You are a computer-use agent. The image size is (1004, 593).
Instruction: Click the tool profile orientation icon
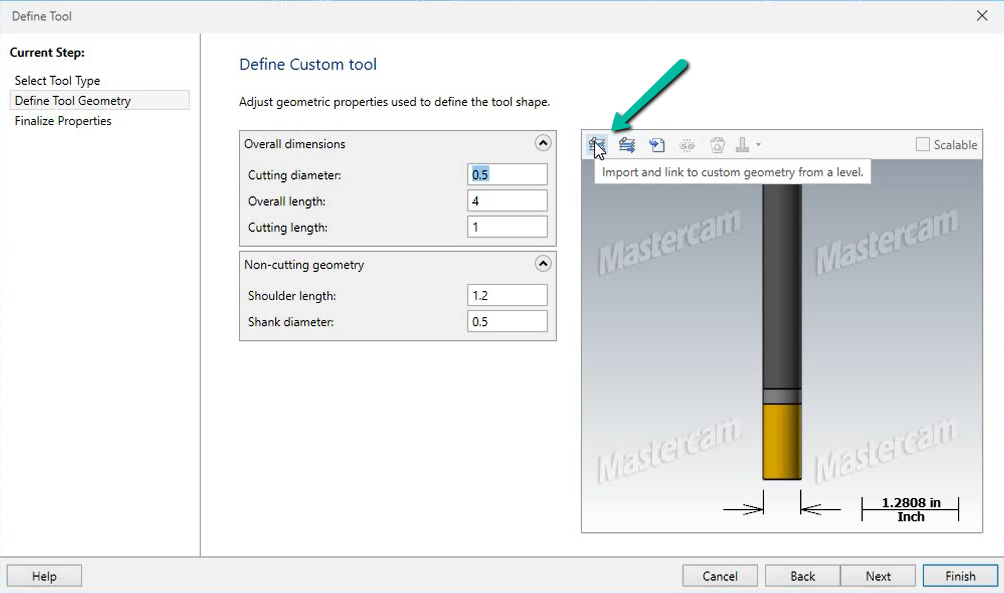743,145
